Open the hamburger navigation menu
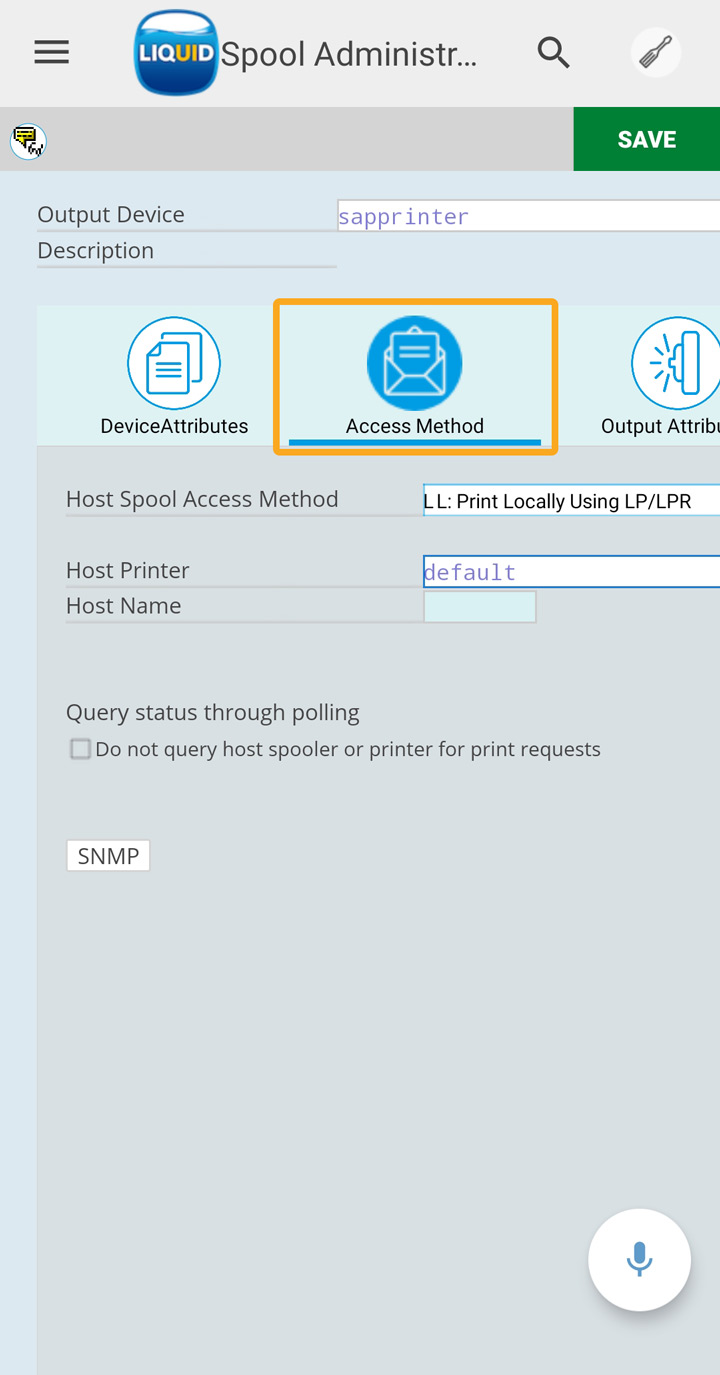 click(x=51, y=53)
